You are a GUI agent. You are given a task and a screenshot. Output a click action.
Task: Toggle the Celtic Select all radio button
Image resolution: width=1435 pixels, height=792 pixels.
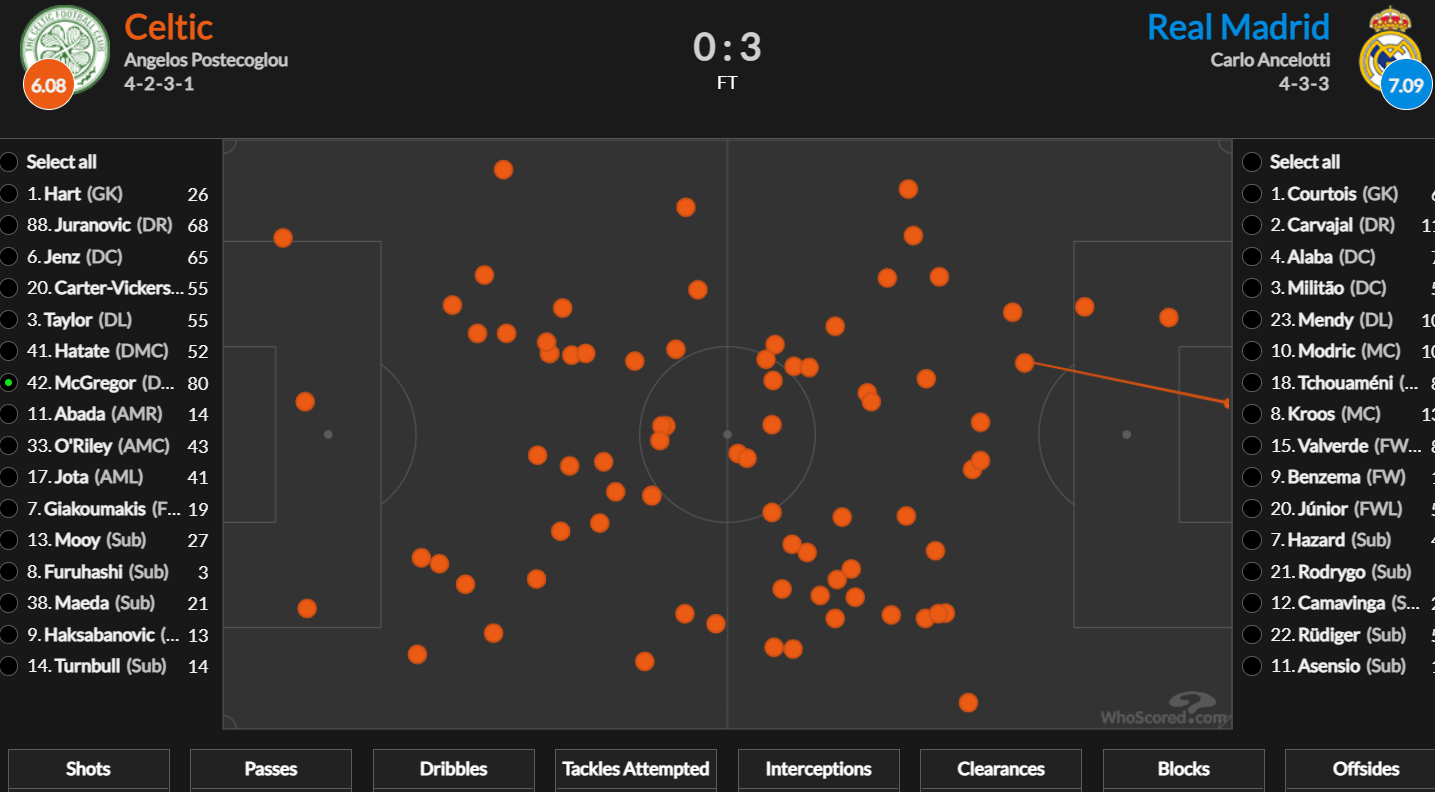point(9,162)
